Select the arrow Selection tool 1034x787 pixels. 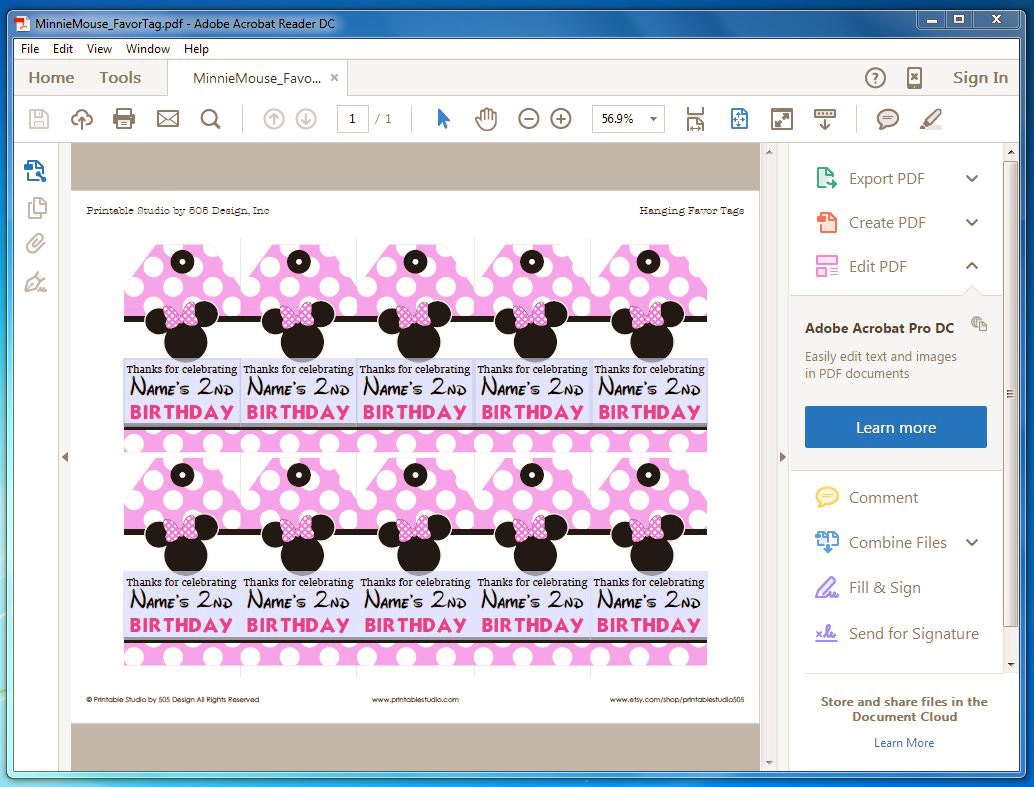443,119
